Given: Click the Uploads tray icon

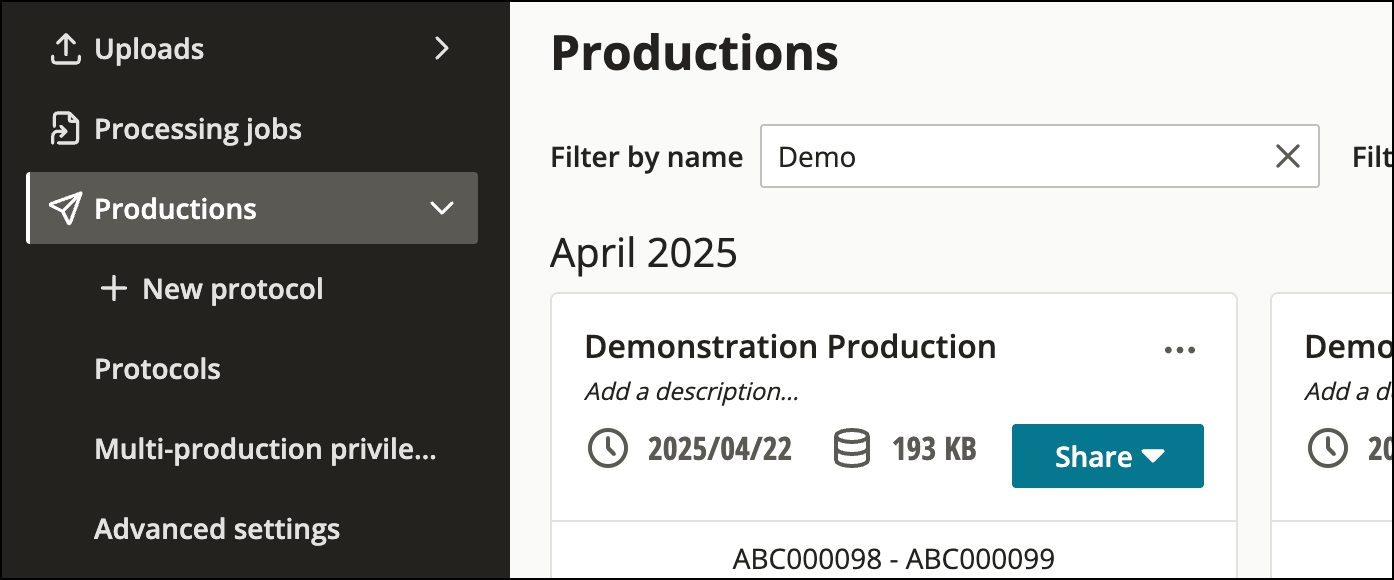Looking at the screenshot, I should point(65,49).
